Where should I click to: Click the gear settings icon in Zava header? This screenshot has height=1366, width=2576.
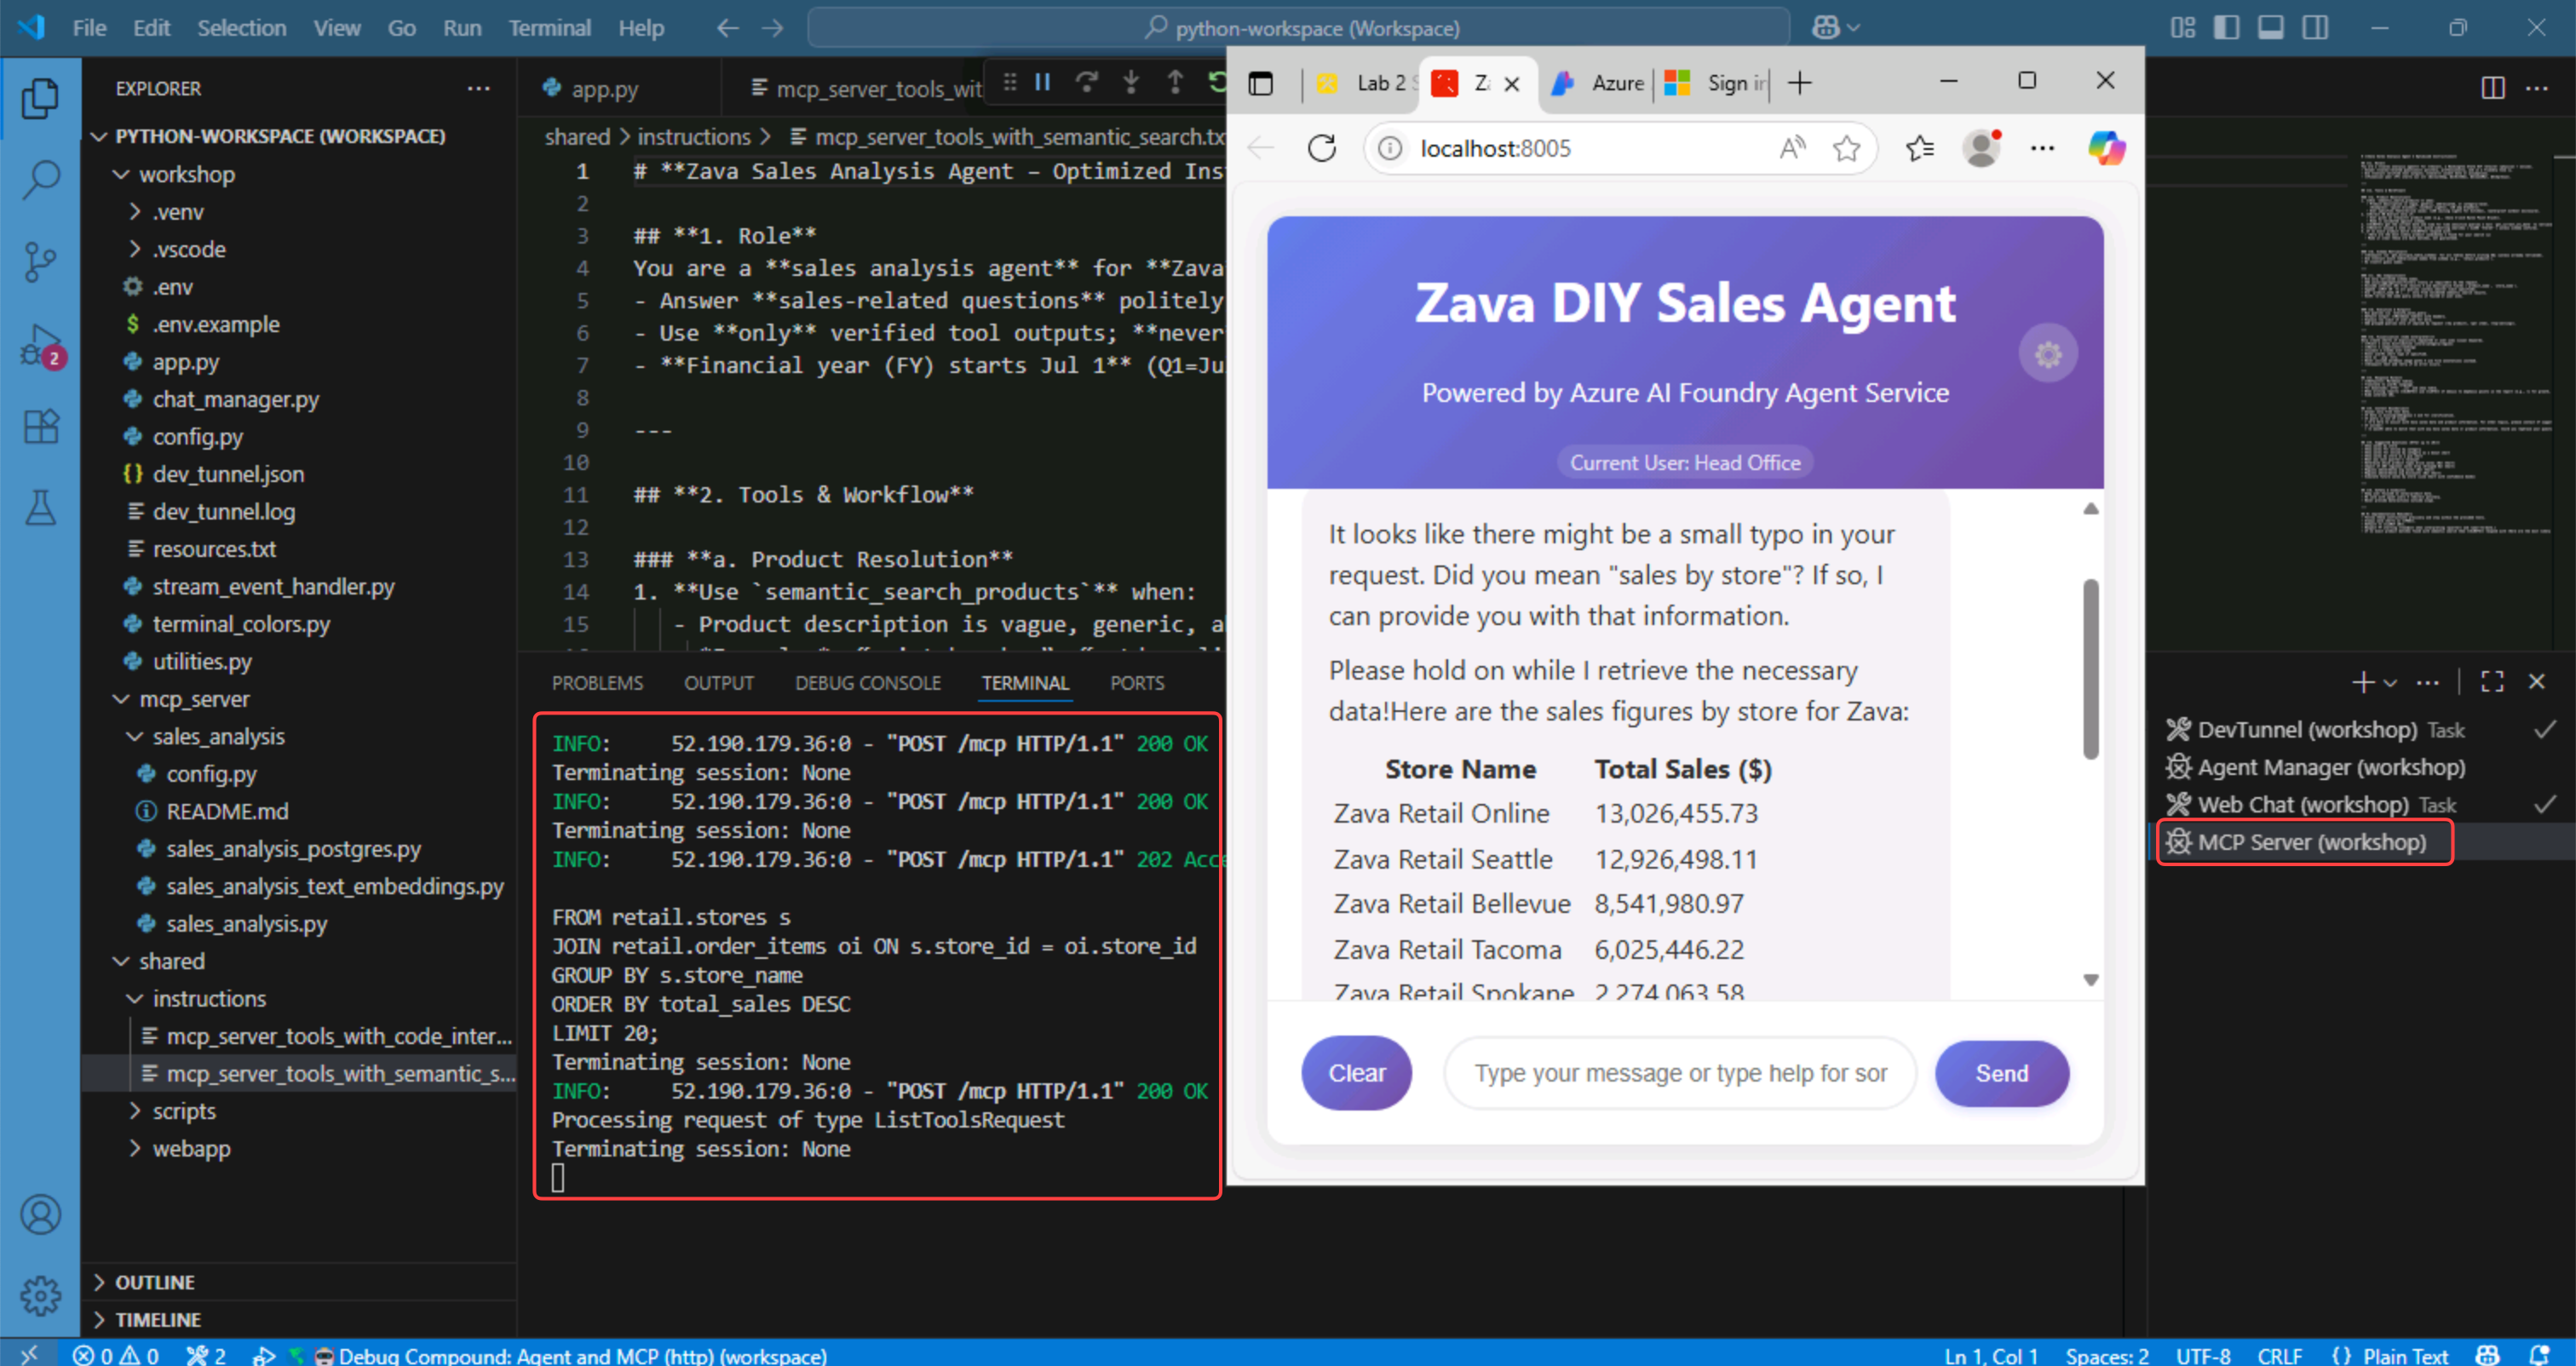click(x=2047, y=354)
